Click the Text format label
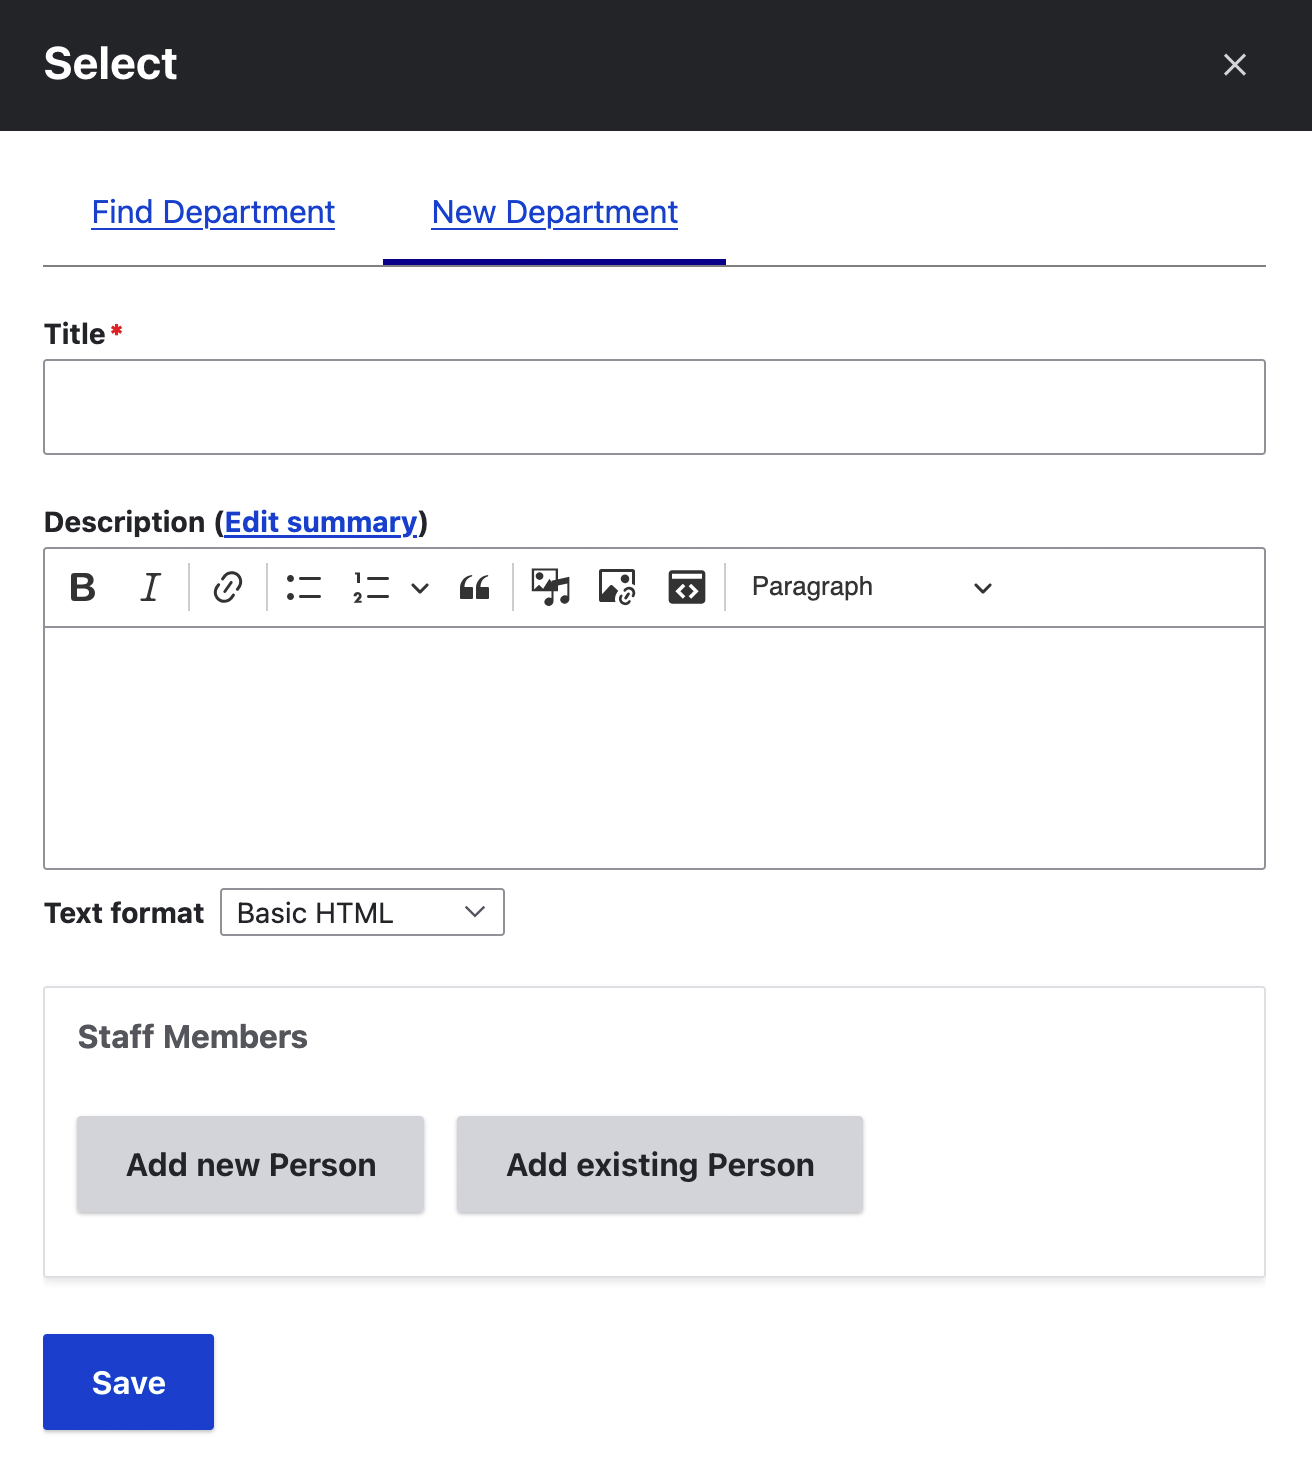Screen dimensions: 1312x1481 (x=124, y=913)
